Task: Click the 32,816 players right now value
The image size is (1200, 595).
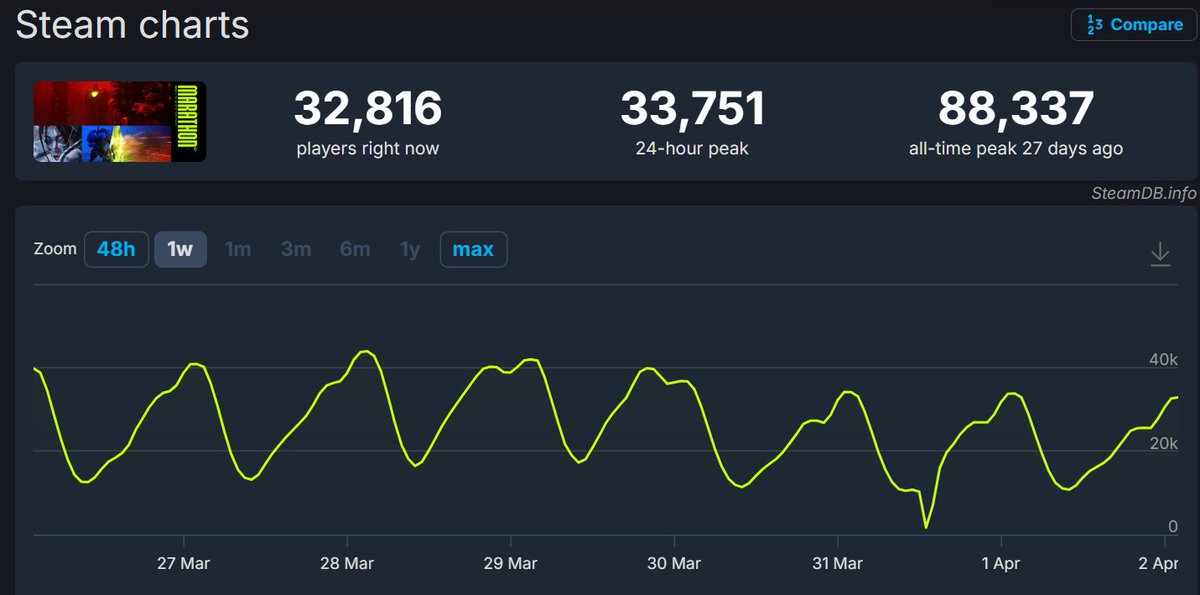Action: [367, 108]
